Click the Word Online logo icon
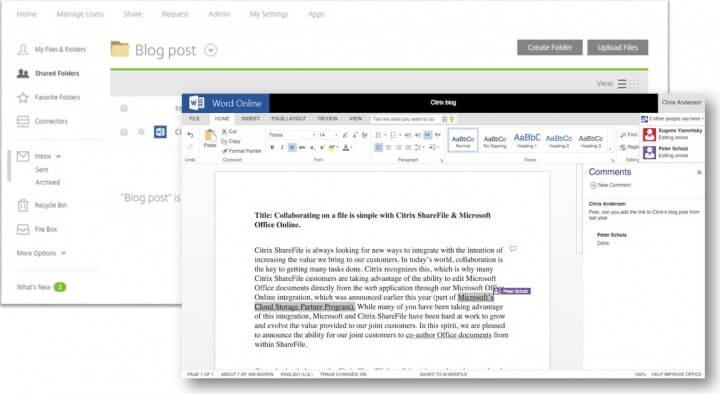The image size is (720, 394). point(197,103)
